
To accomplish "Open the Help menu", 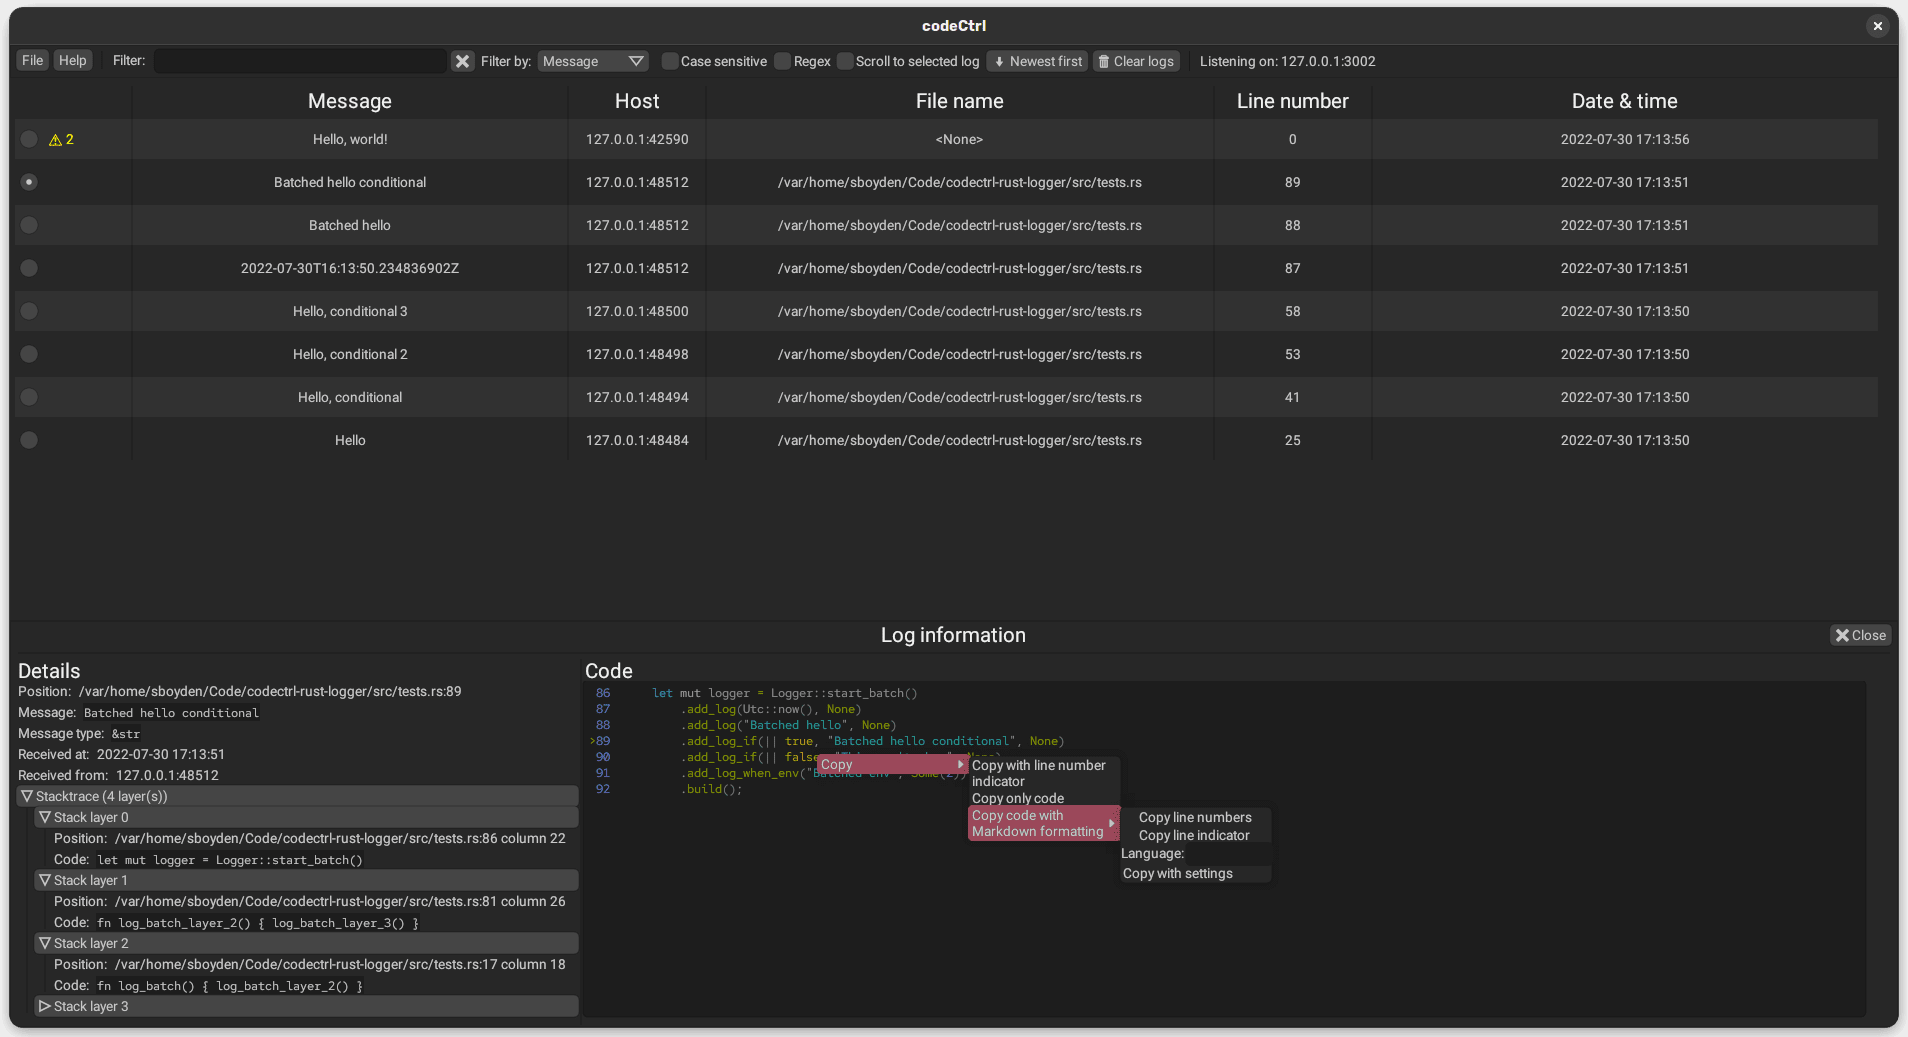I will coord(72,60).
